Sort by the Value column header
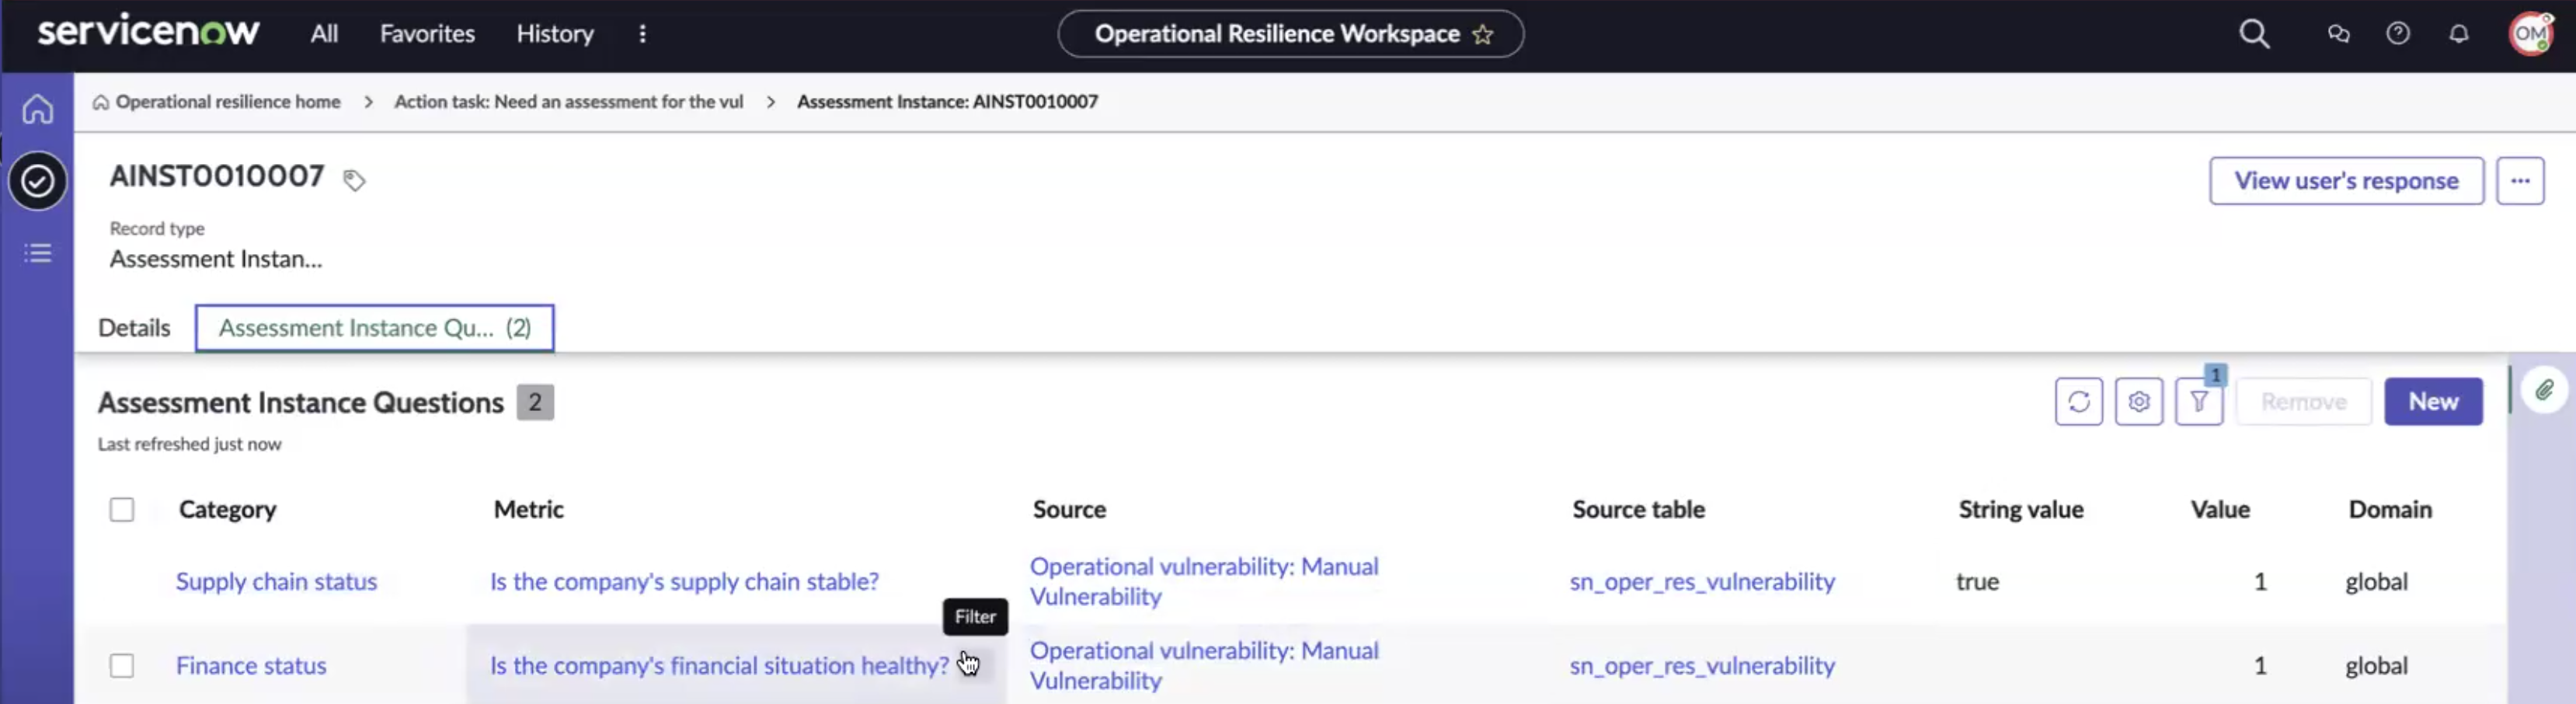 (x=2220, y=510)
